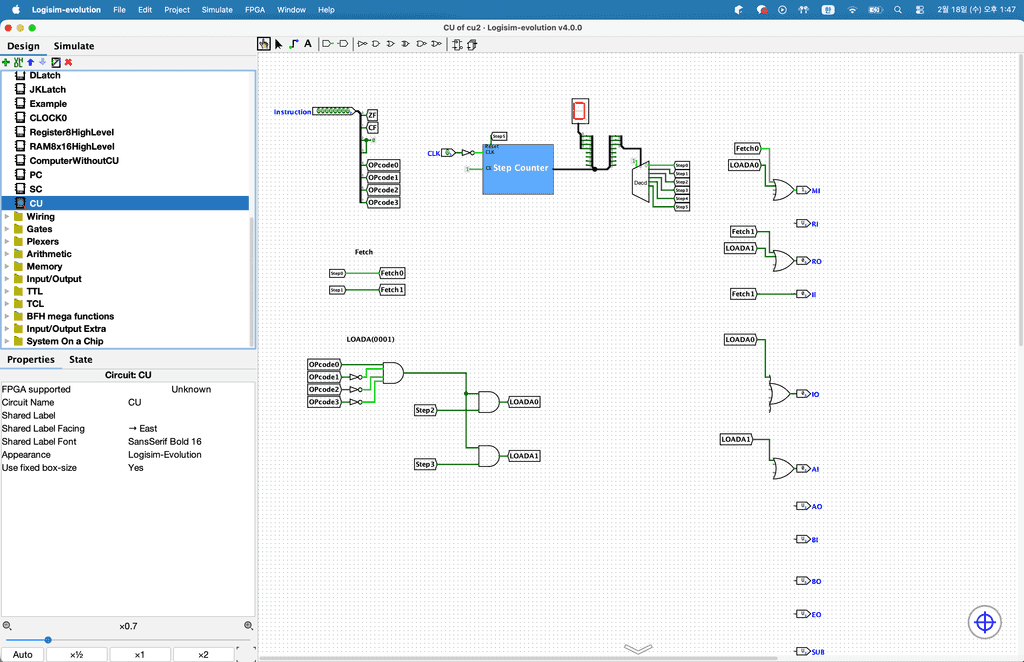Choose the Wiring tool in toolbar

click(293, 44)
